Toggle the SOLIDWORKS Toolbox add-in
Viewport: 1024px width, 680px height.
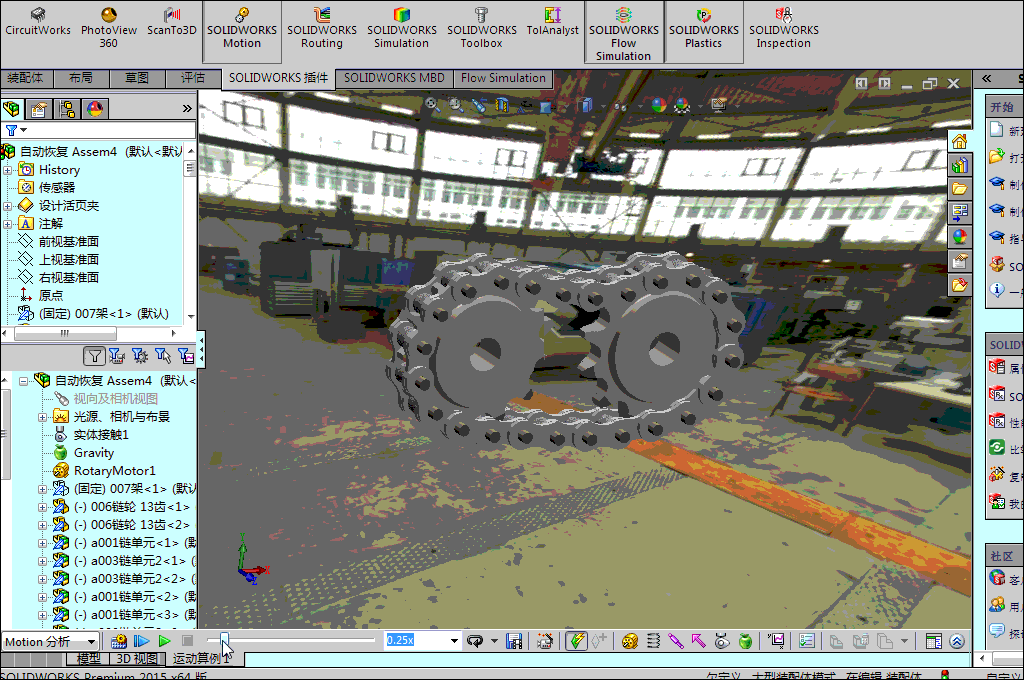[x=482, y=28]
